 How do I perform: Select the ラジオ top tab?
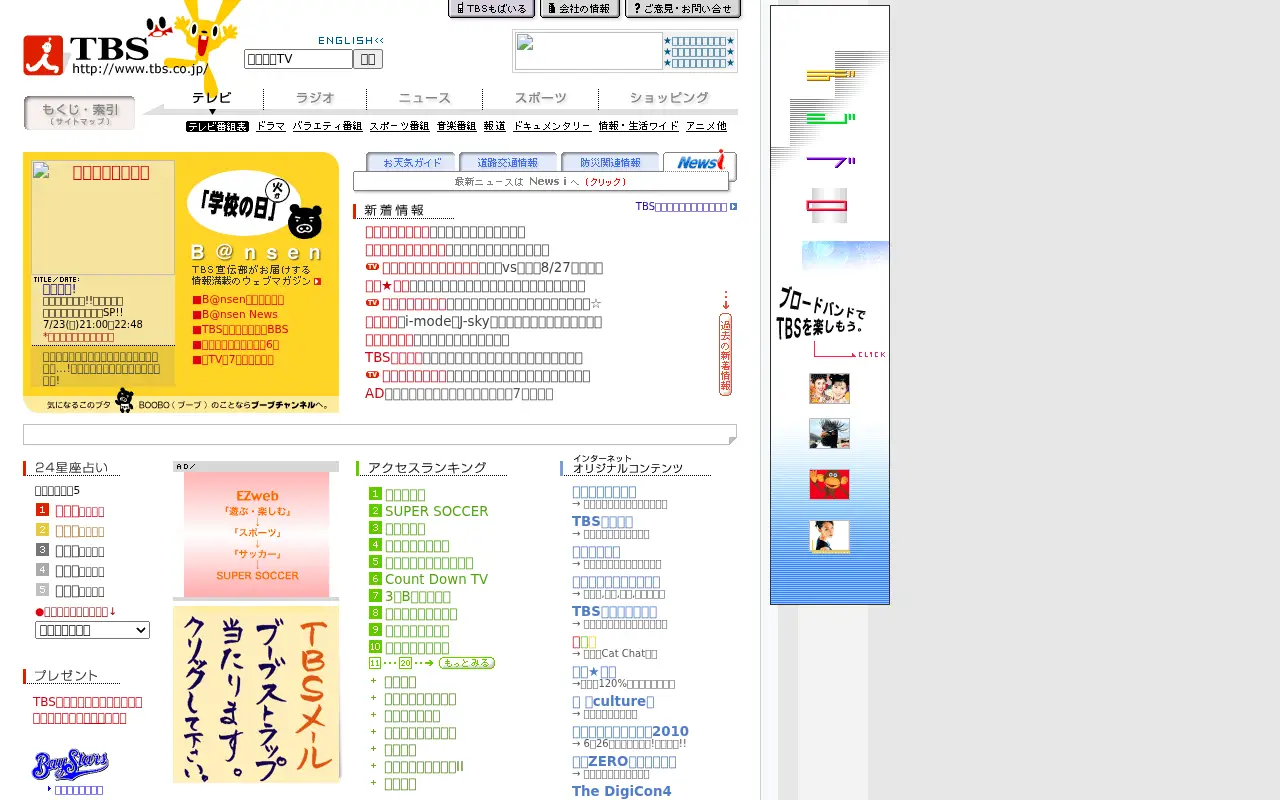point(315,98)
